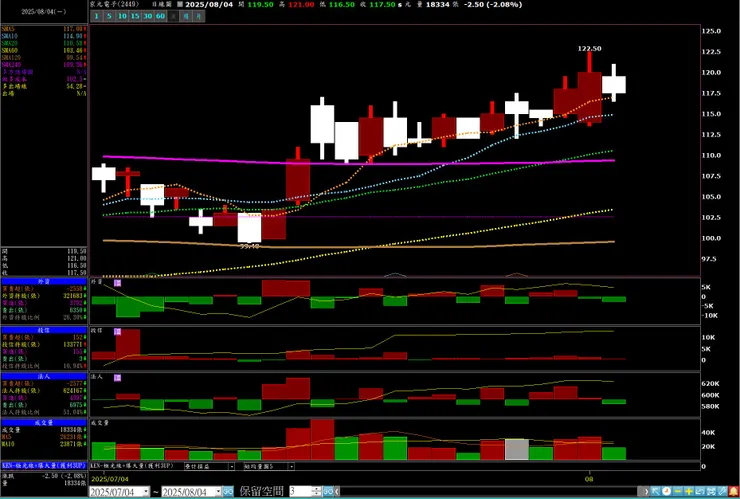Click the SMA10 legend row

(44, 36)
